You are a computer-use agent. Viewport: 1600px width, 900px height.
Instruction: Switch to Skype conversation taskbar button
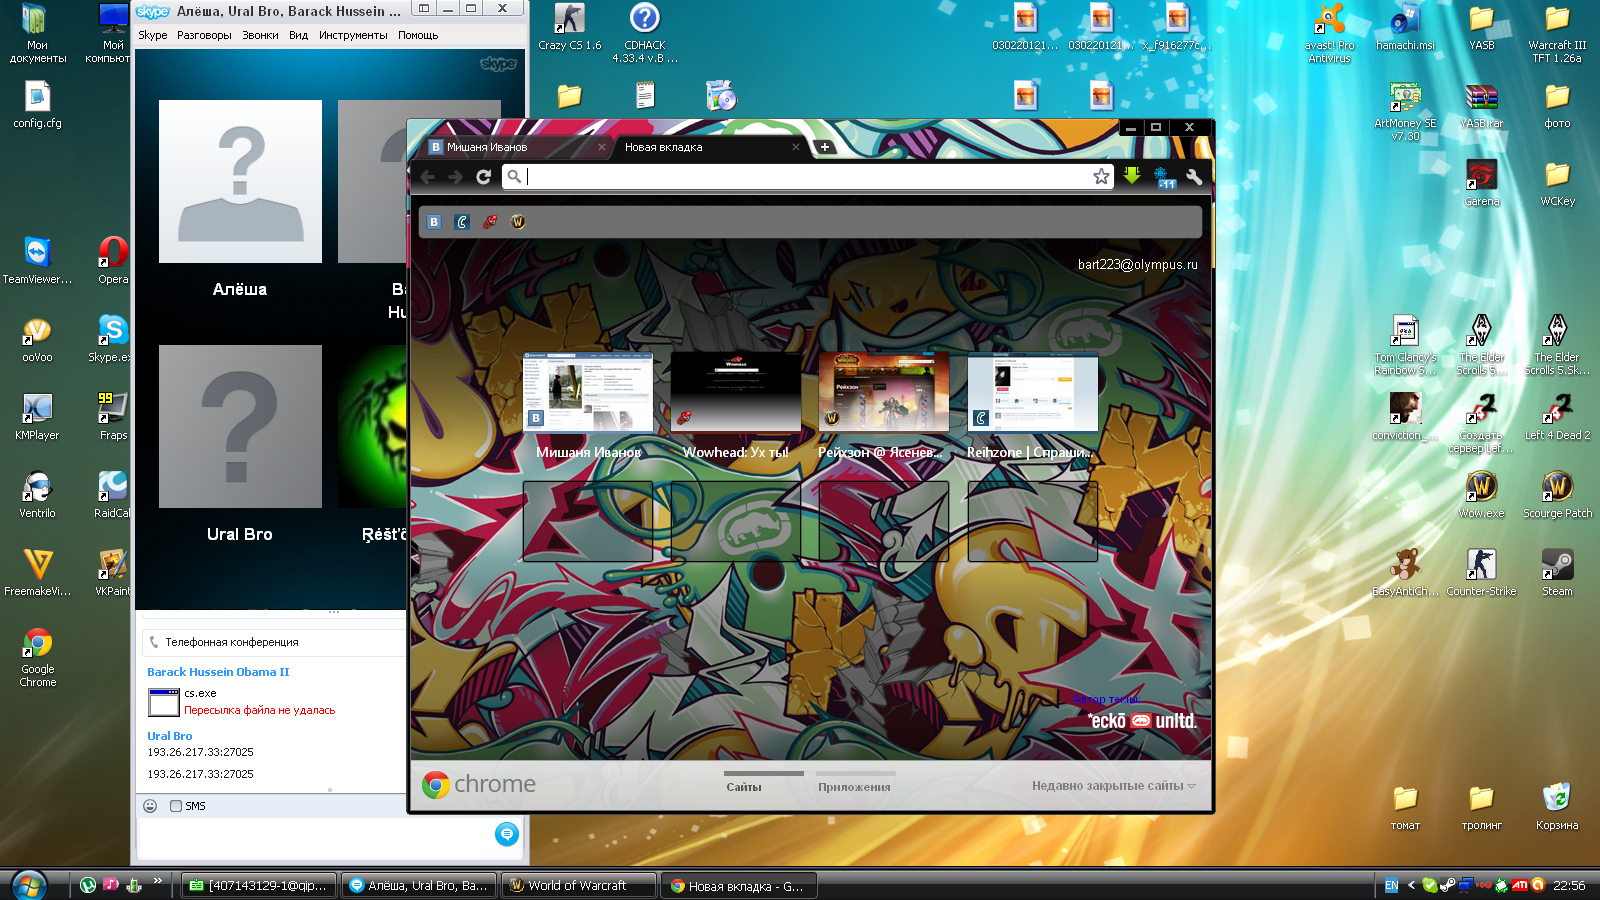click(x=419, y=885)
